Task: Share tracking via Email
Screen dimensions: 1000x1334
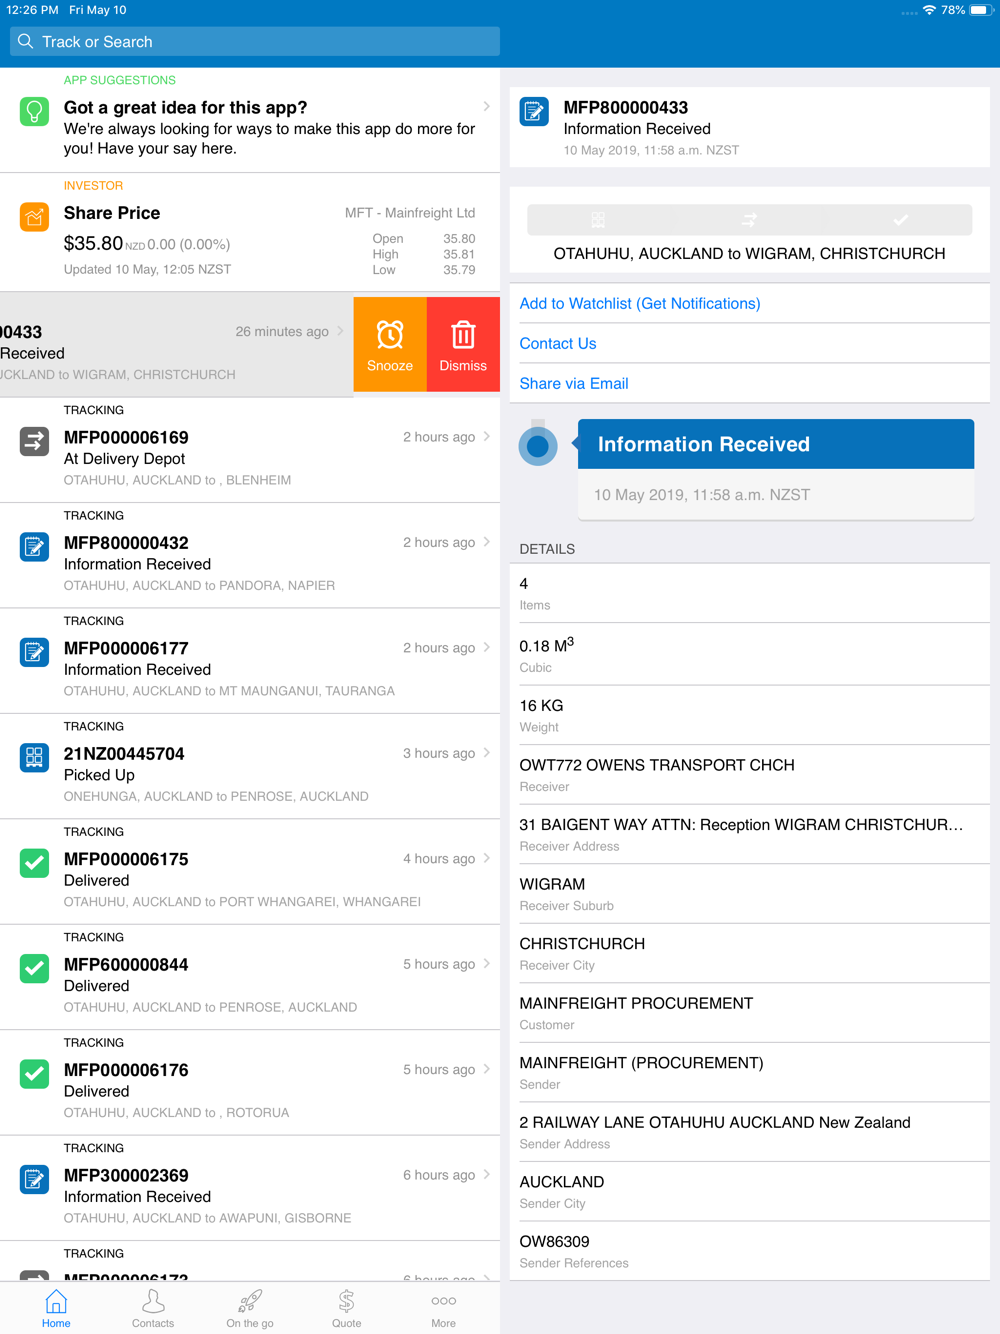Action: (x=574, y=383)
